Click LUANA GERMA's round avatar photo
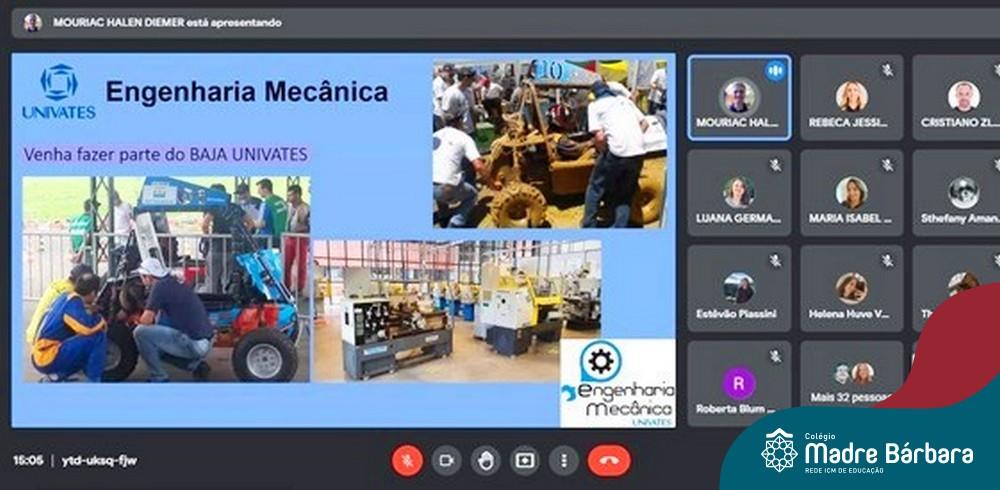Image resolution: width=1000 pixels, height=490 pixels. coord(739,192)
